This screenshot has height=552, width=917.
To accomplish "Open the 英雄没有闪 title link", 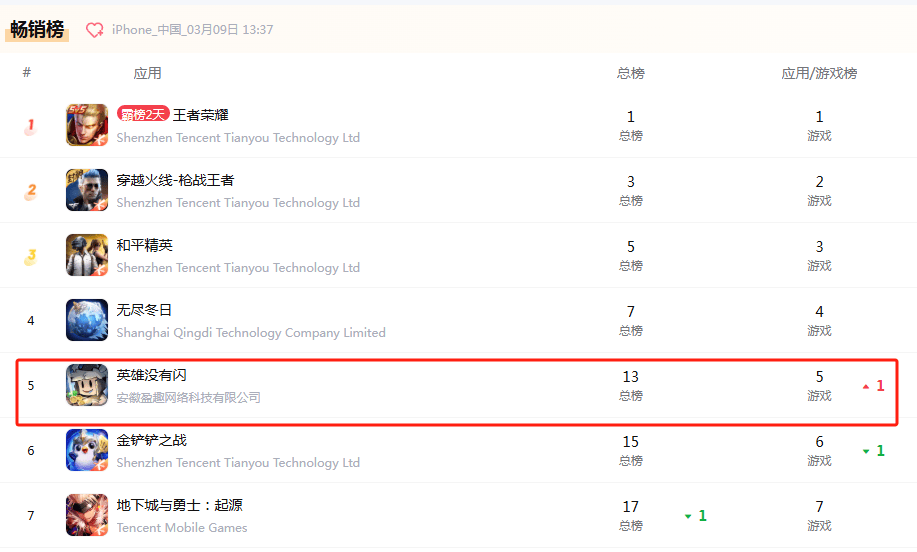I will point(151,375).
